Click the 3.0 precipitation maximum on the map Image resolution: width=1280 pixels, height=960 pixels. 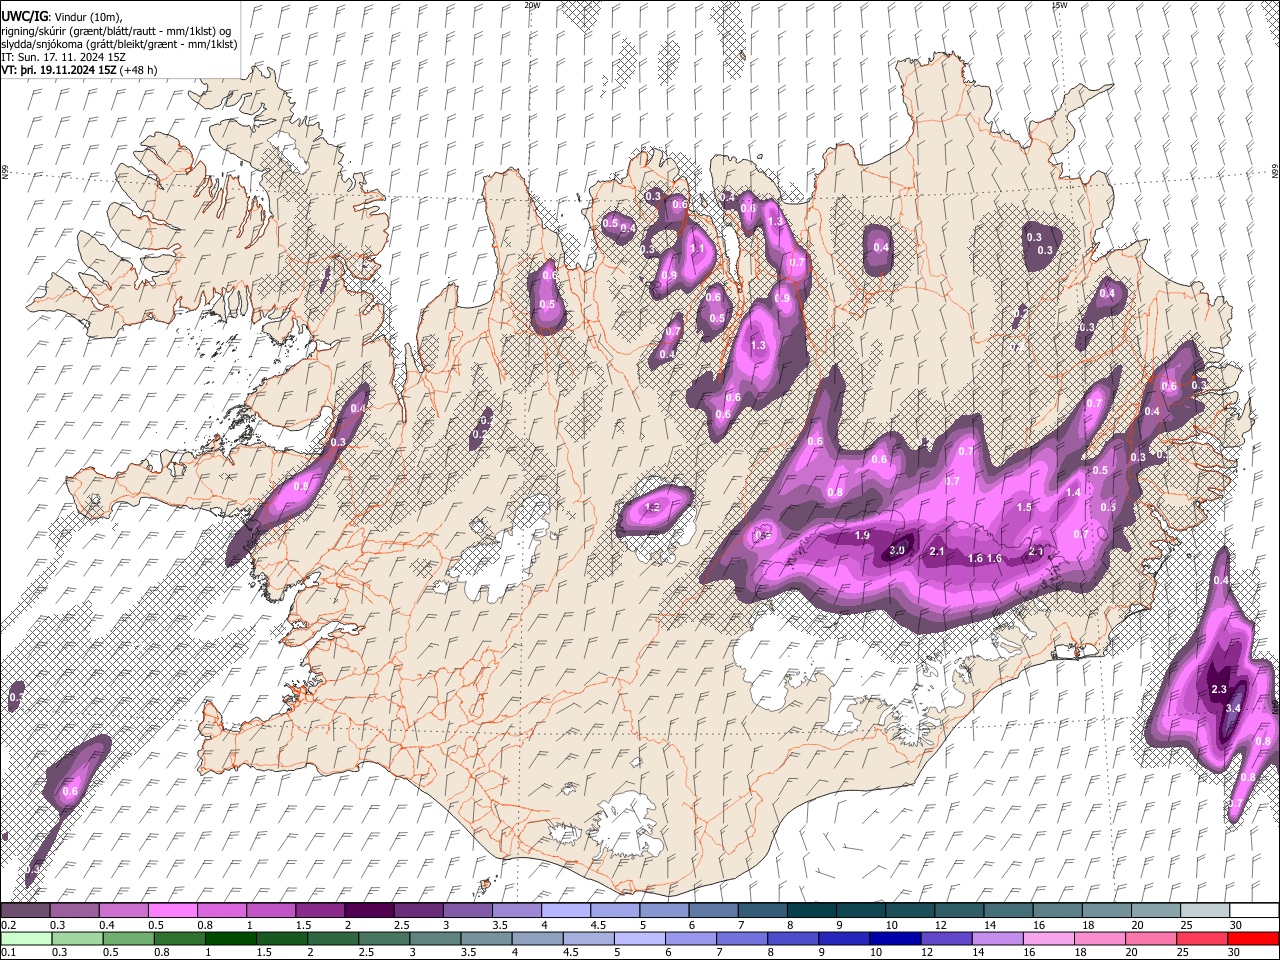(897, 550)
